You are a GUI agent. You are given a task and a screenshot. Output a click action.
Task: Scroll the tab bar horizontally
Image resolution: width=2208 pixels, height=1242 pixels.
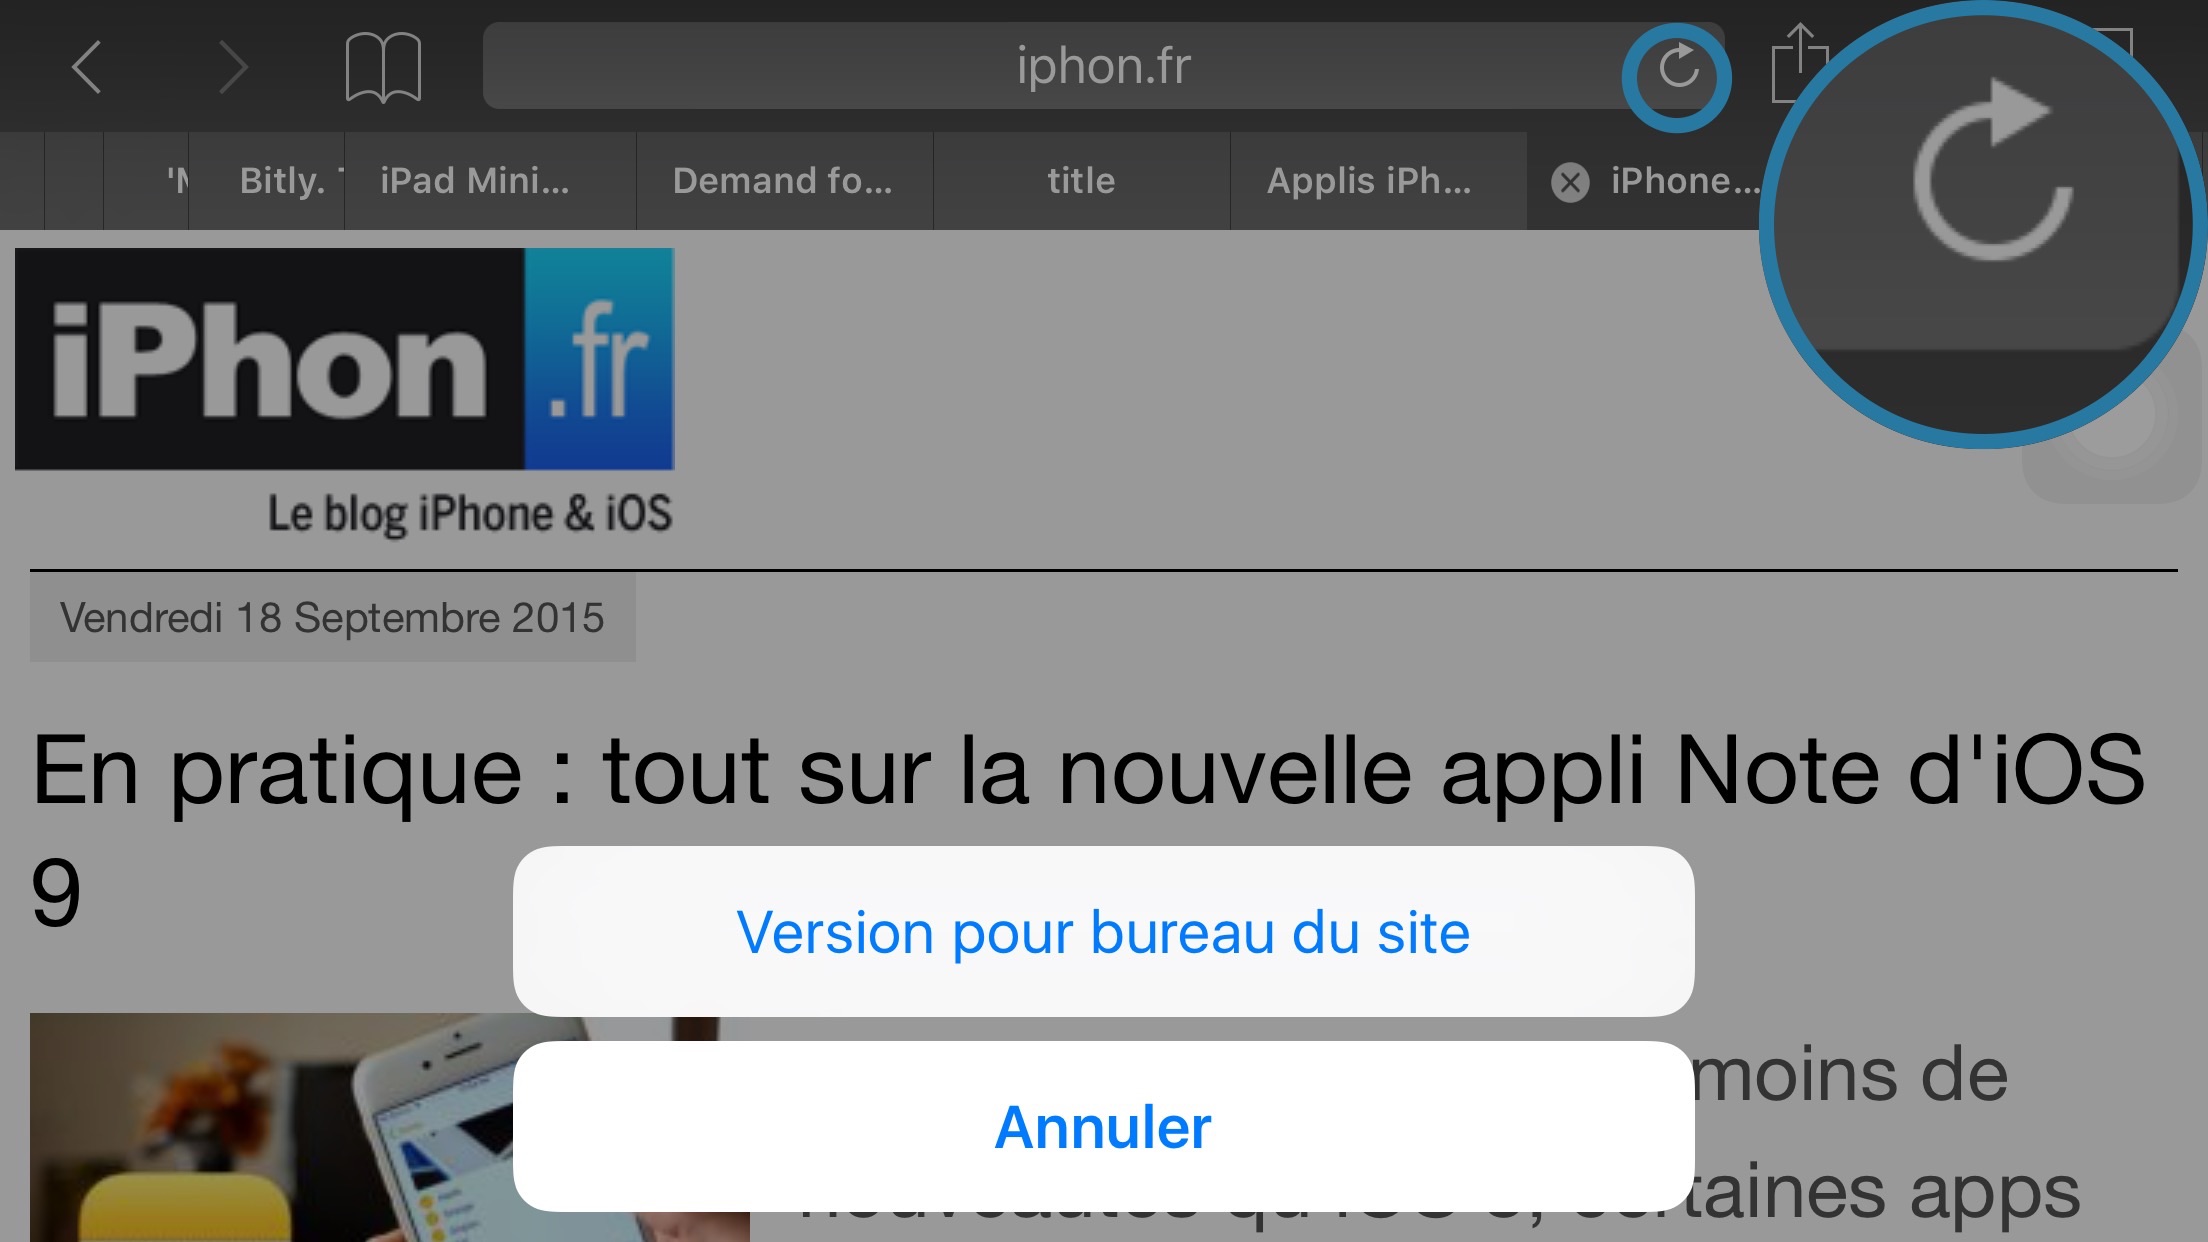click(x=1104, y=180)
